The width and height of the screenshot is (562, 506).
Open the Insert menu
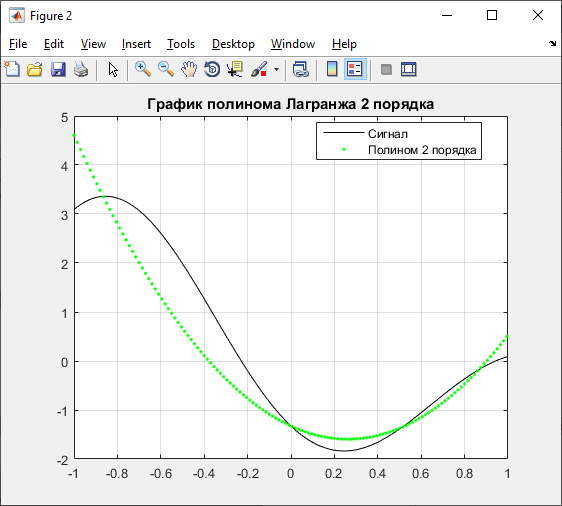tap(136, 44)
